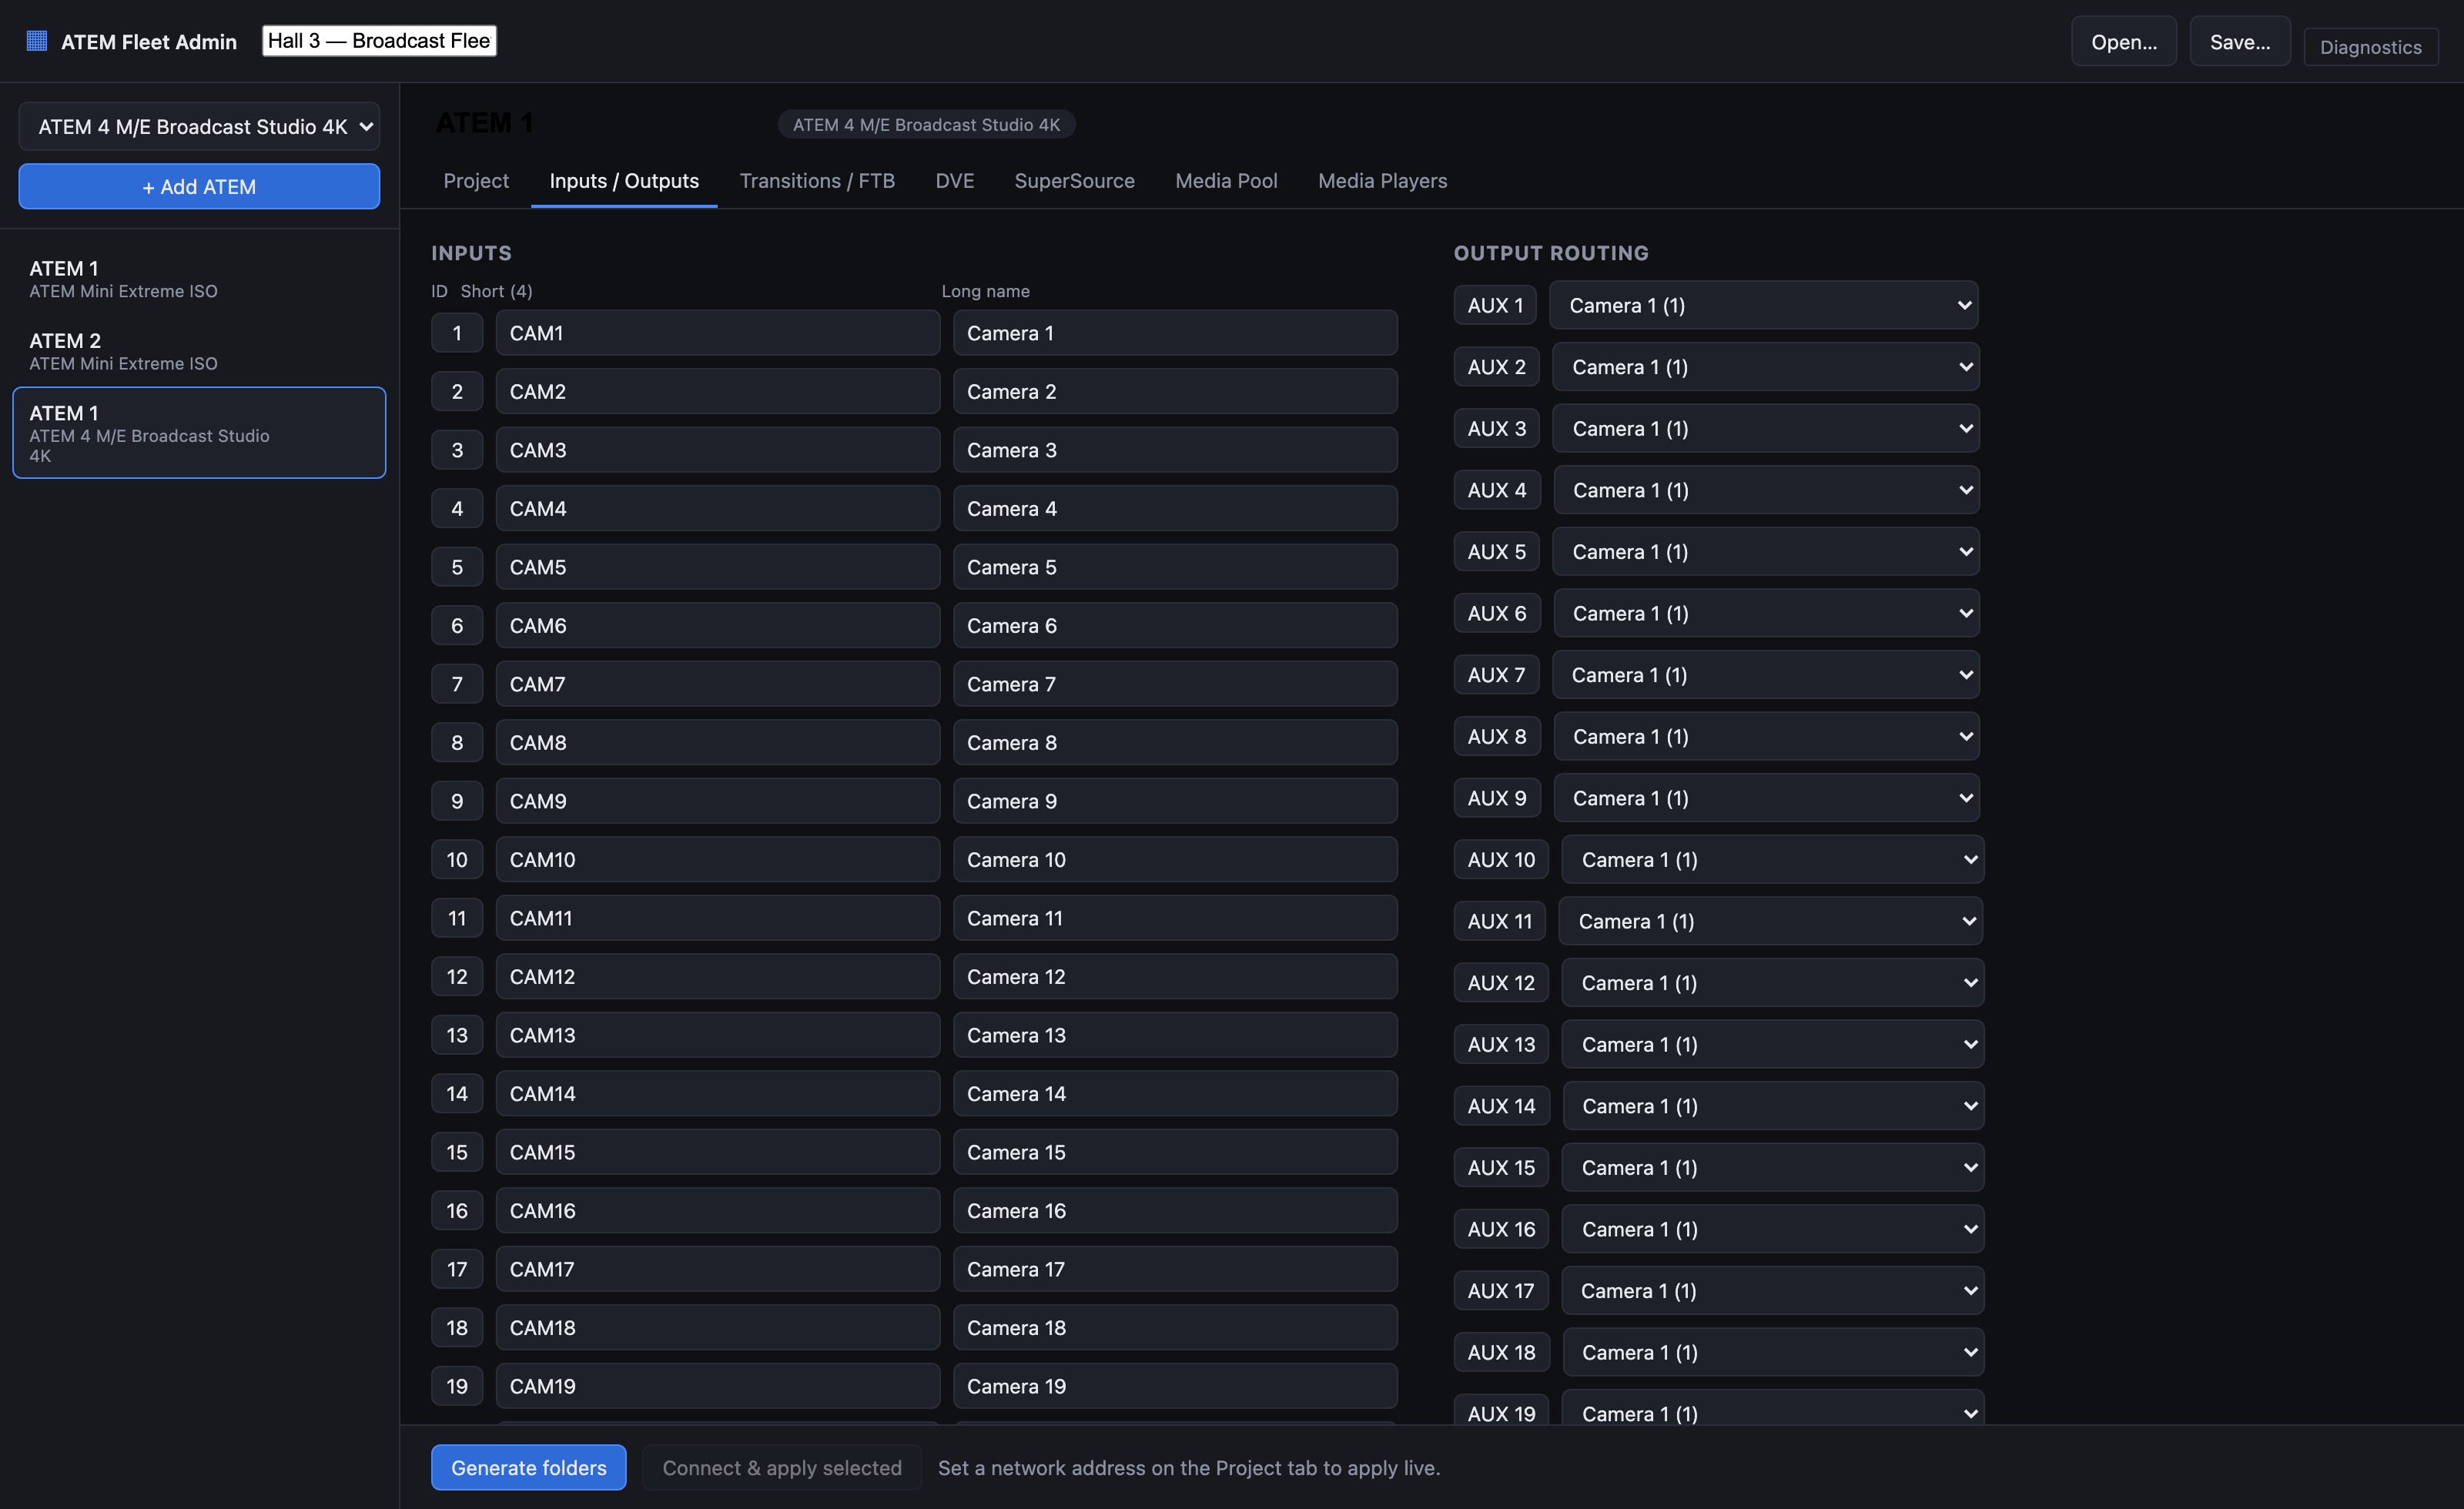Click the CAM8 short name field

(x=717, y=743)
